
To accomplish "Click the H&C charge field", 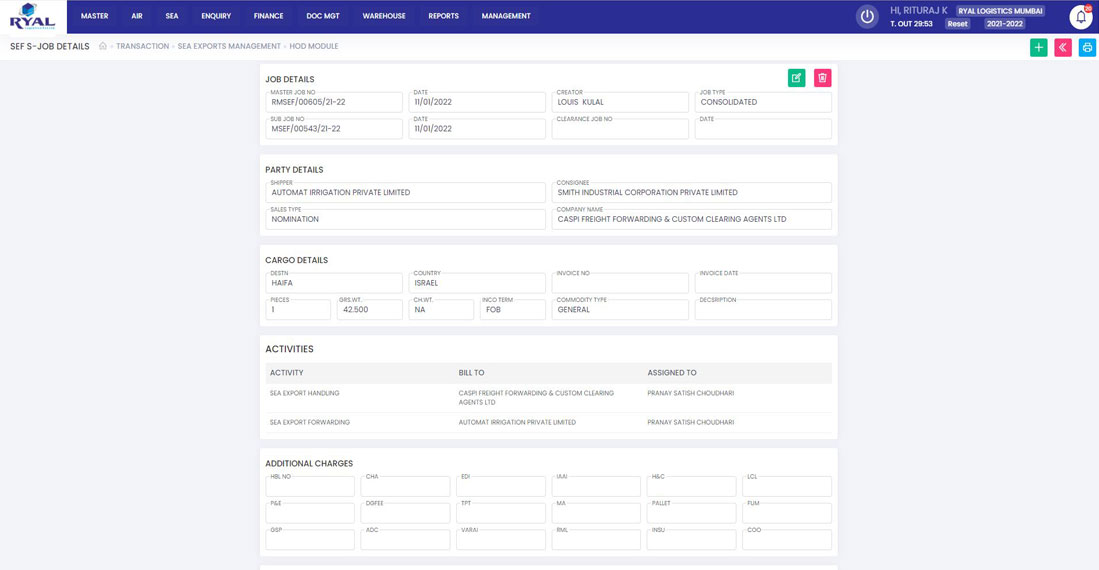I will 691,487.
